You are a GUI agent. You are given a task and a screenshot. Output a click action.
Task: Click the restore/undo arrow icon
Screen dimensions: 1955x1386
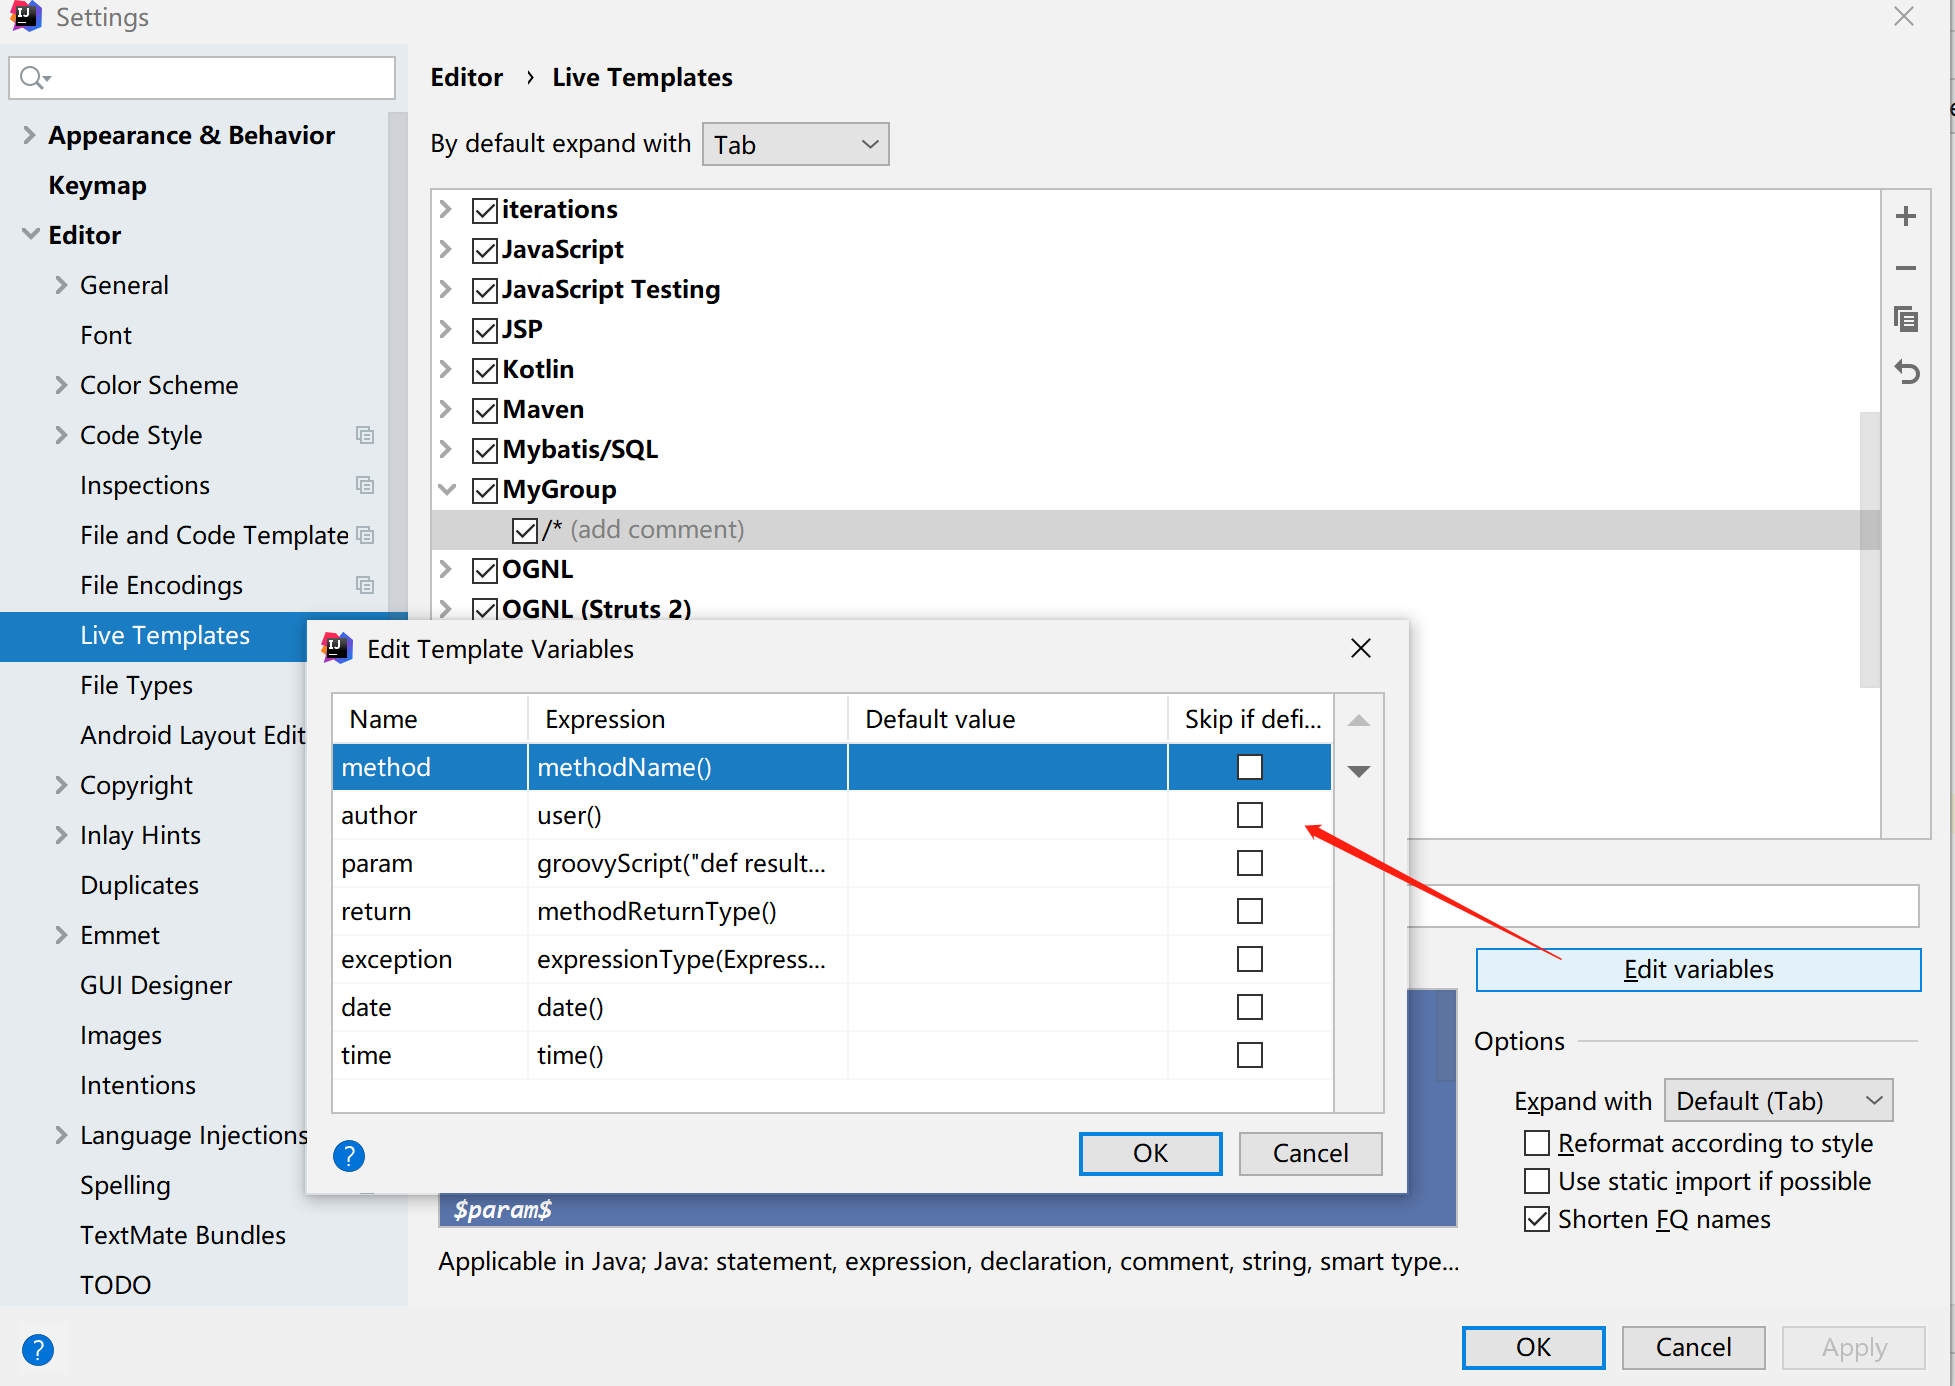pyautogui.click(x=1906, y=373)
